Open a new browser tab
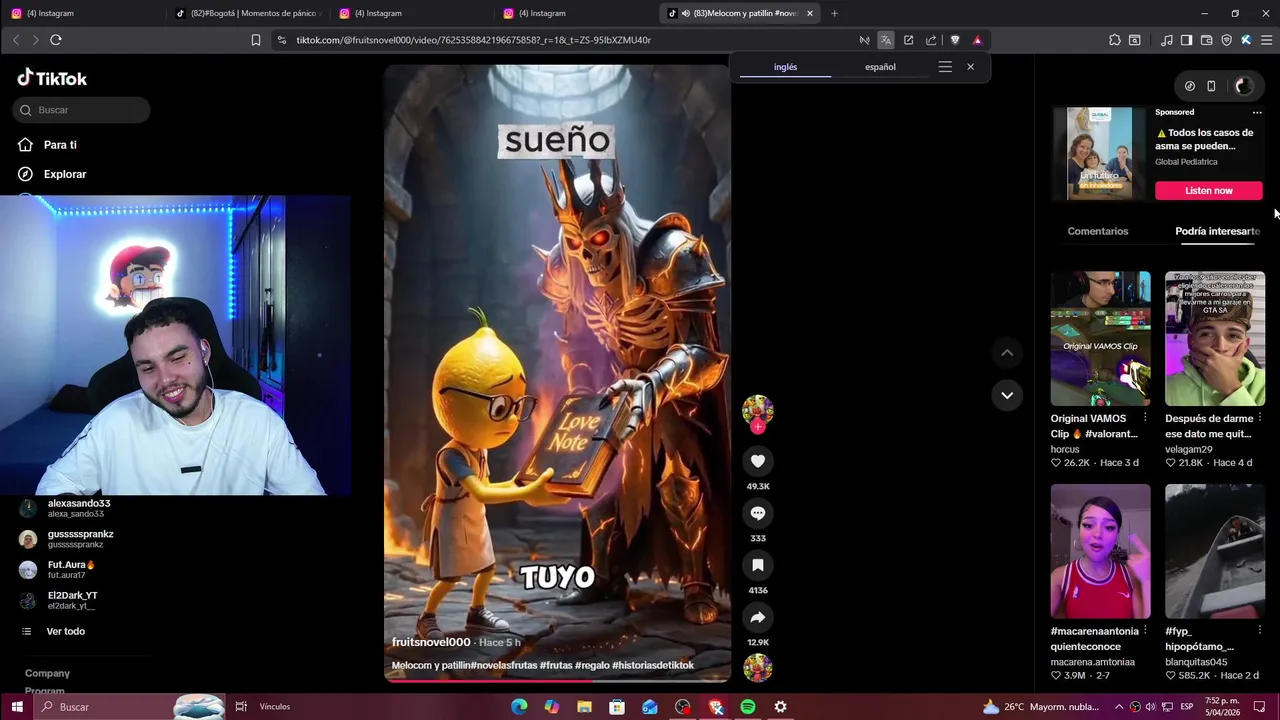Screen dimensions: 1280x720 coord(834,13)
